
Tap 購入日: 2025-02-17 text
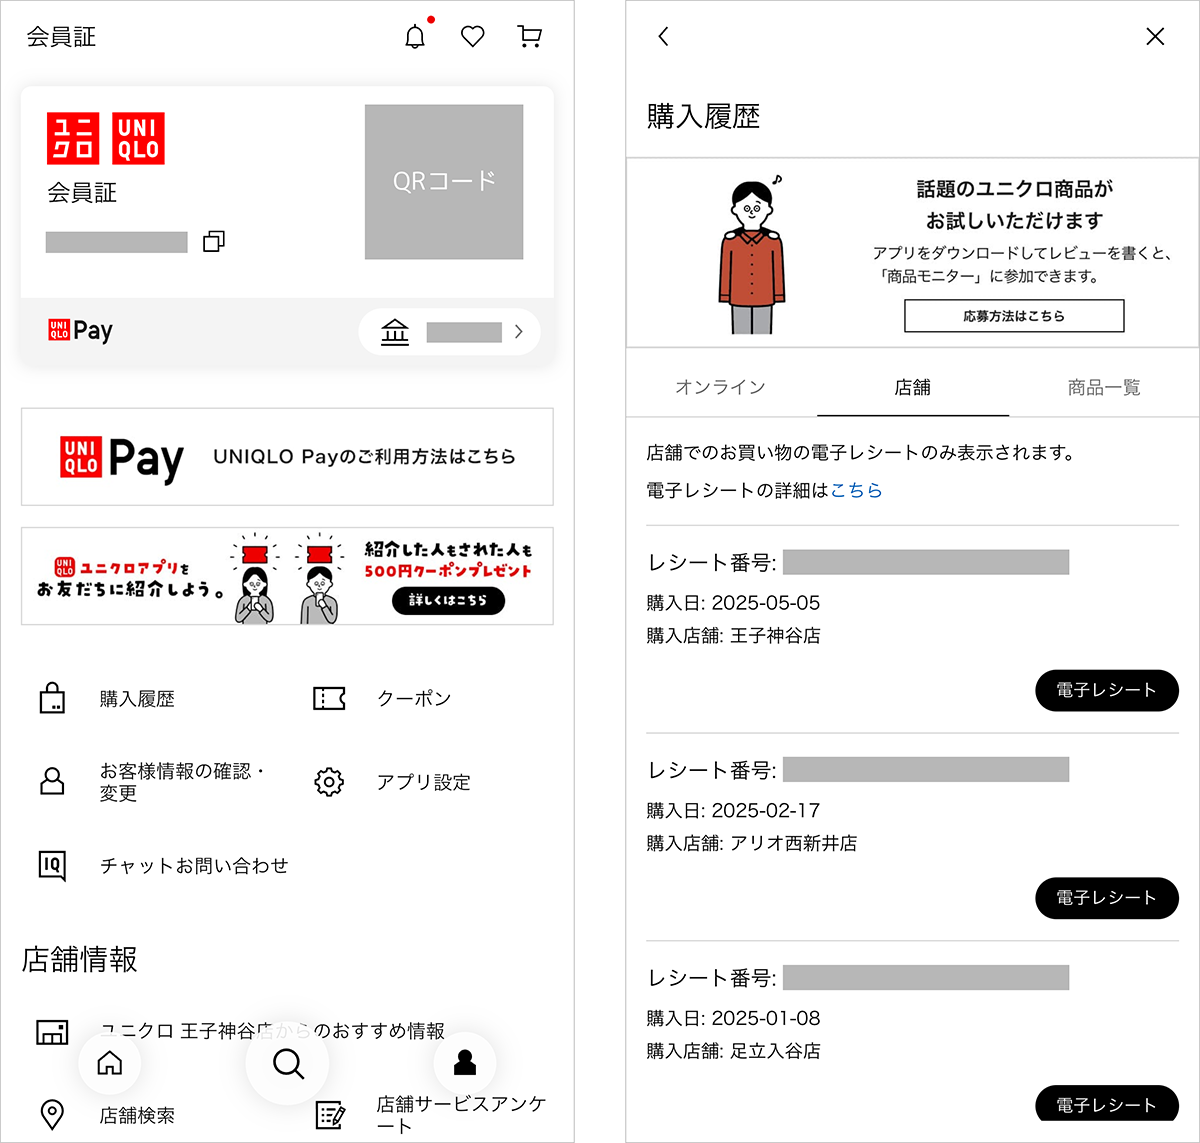(733, 811)
